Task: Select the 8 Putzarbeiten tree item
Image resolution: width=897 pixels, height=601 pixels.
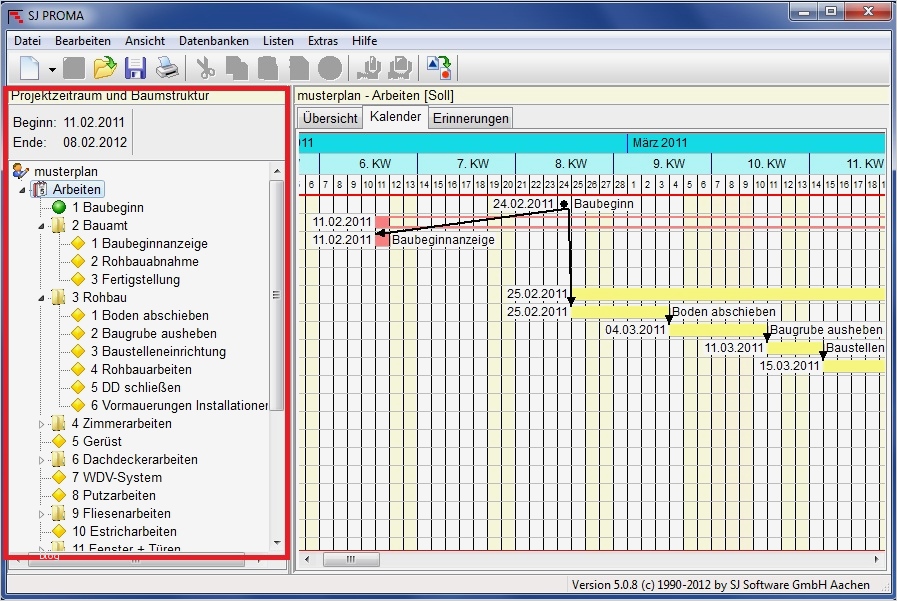Action: pyautogui.click(x=113, y=495)
